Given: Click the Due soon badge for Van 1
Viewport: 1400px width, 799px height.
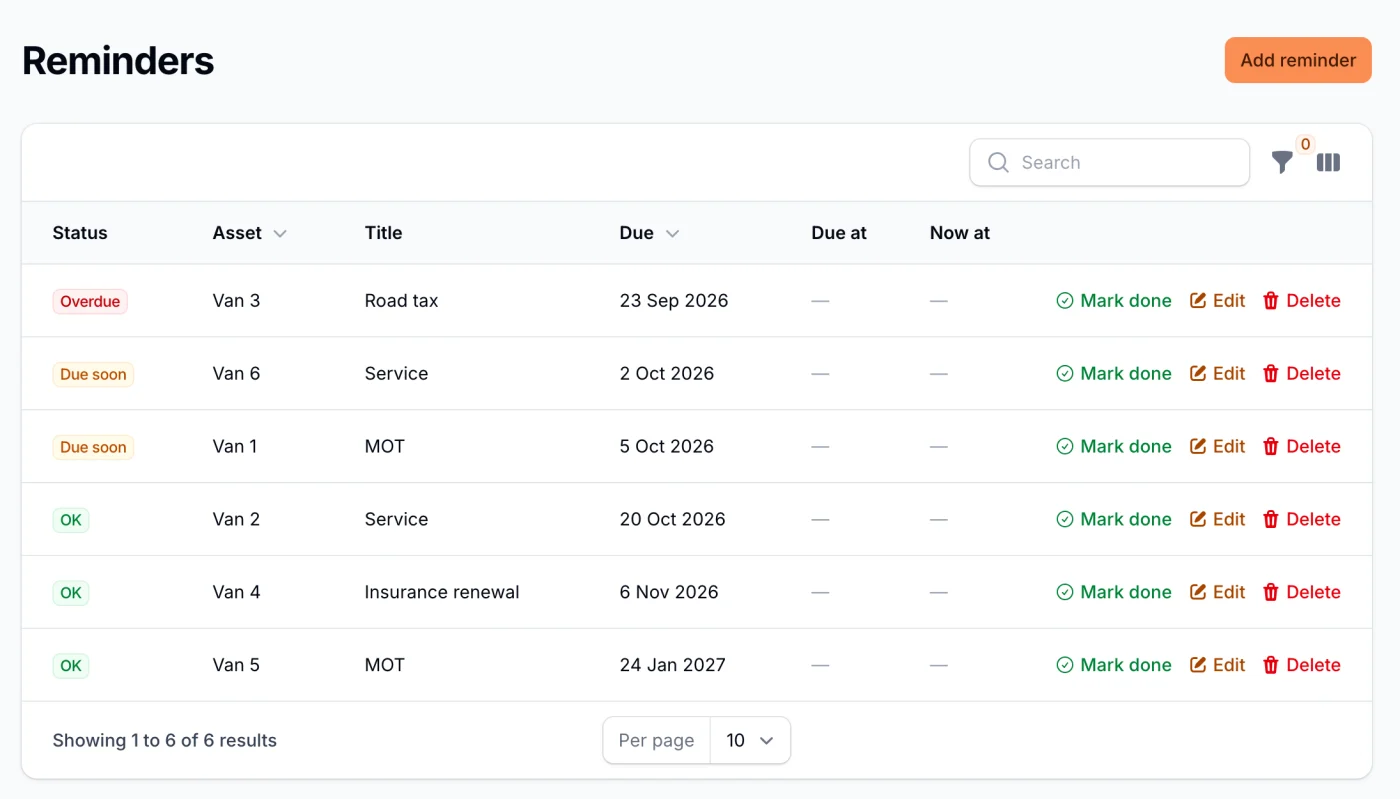Looking at the screenshot, I should tap(93, 448).
